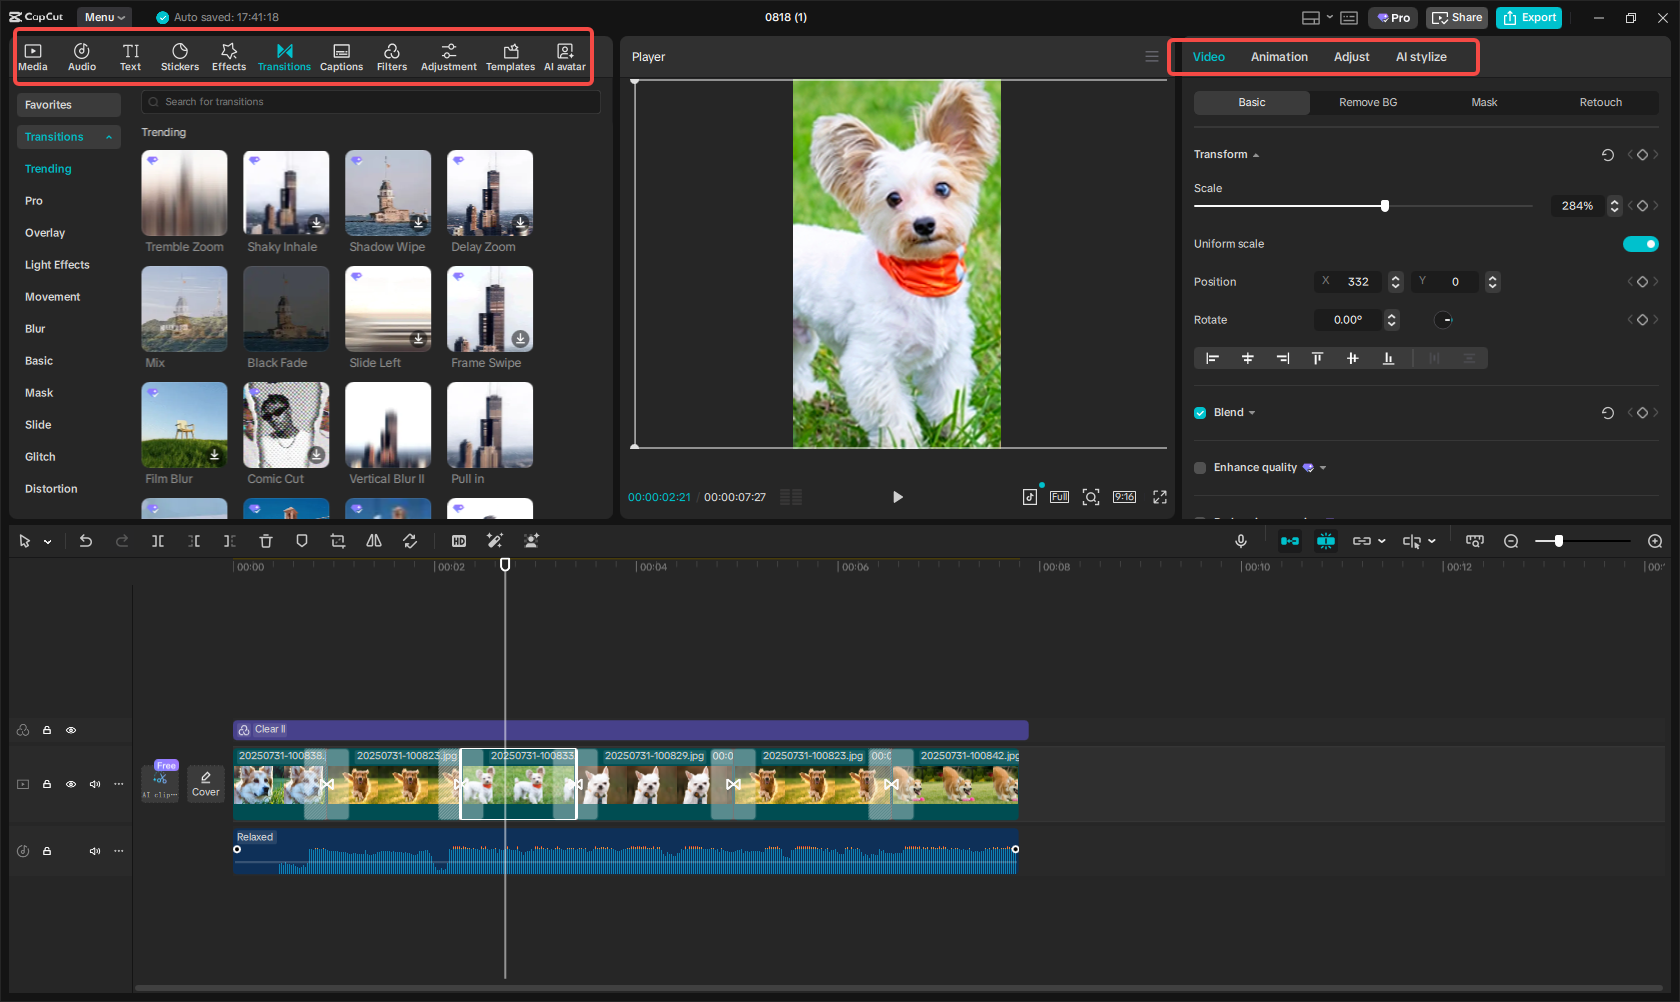Open the selection tool mode dropdown
1680x1002 pixels.
pyautogui.click(x=47, y=542)
